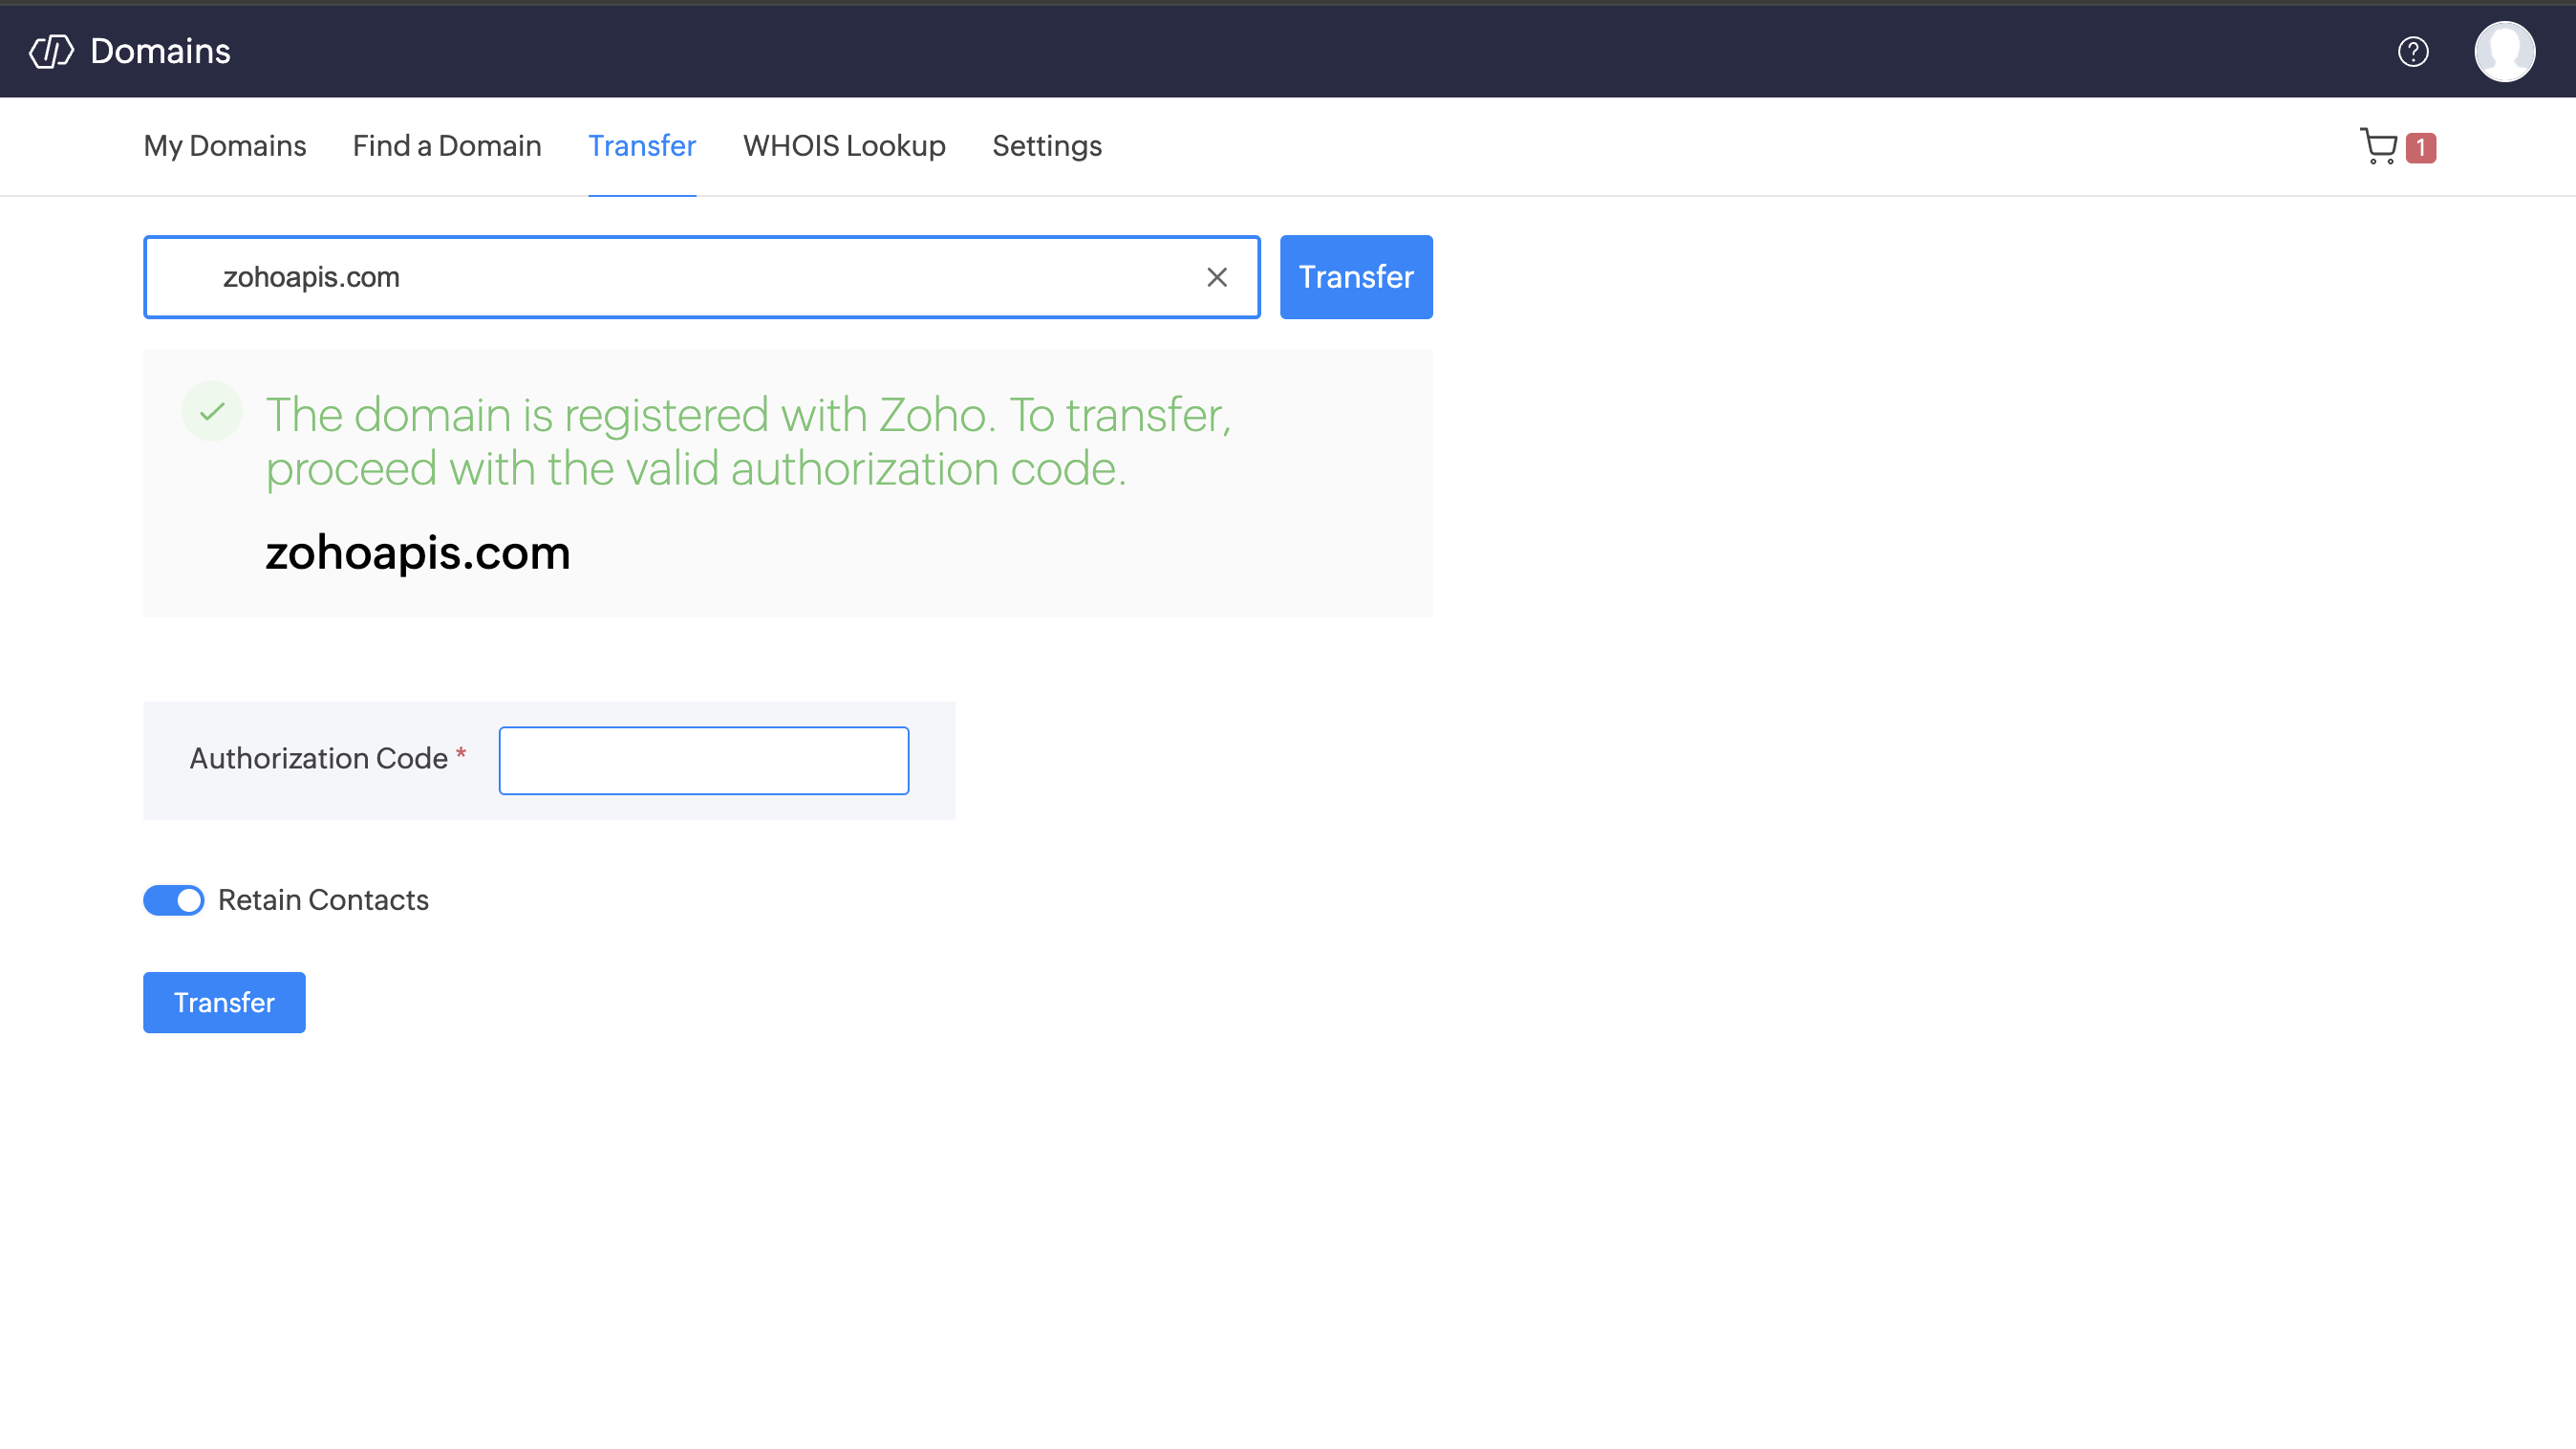The height and width of the screenshot is (1449, 2576).
Task: Focus the Authorization Code input field
Action: click(704, 760)
